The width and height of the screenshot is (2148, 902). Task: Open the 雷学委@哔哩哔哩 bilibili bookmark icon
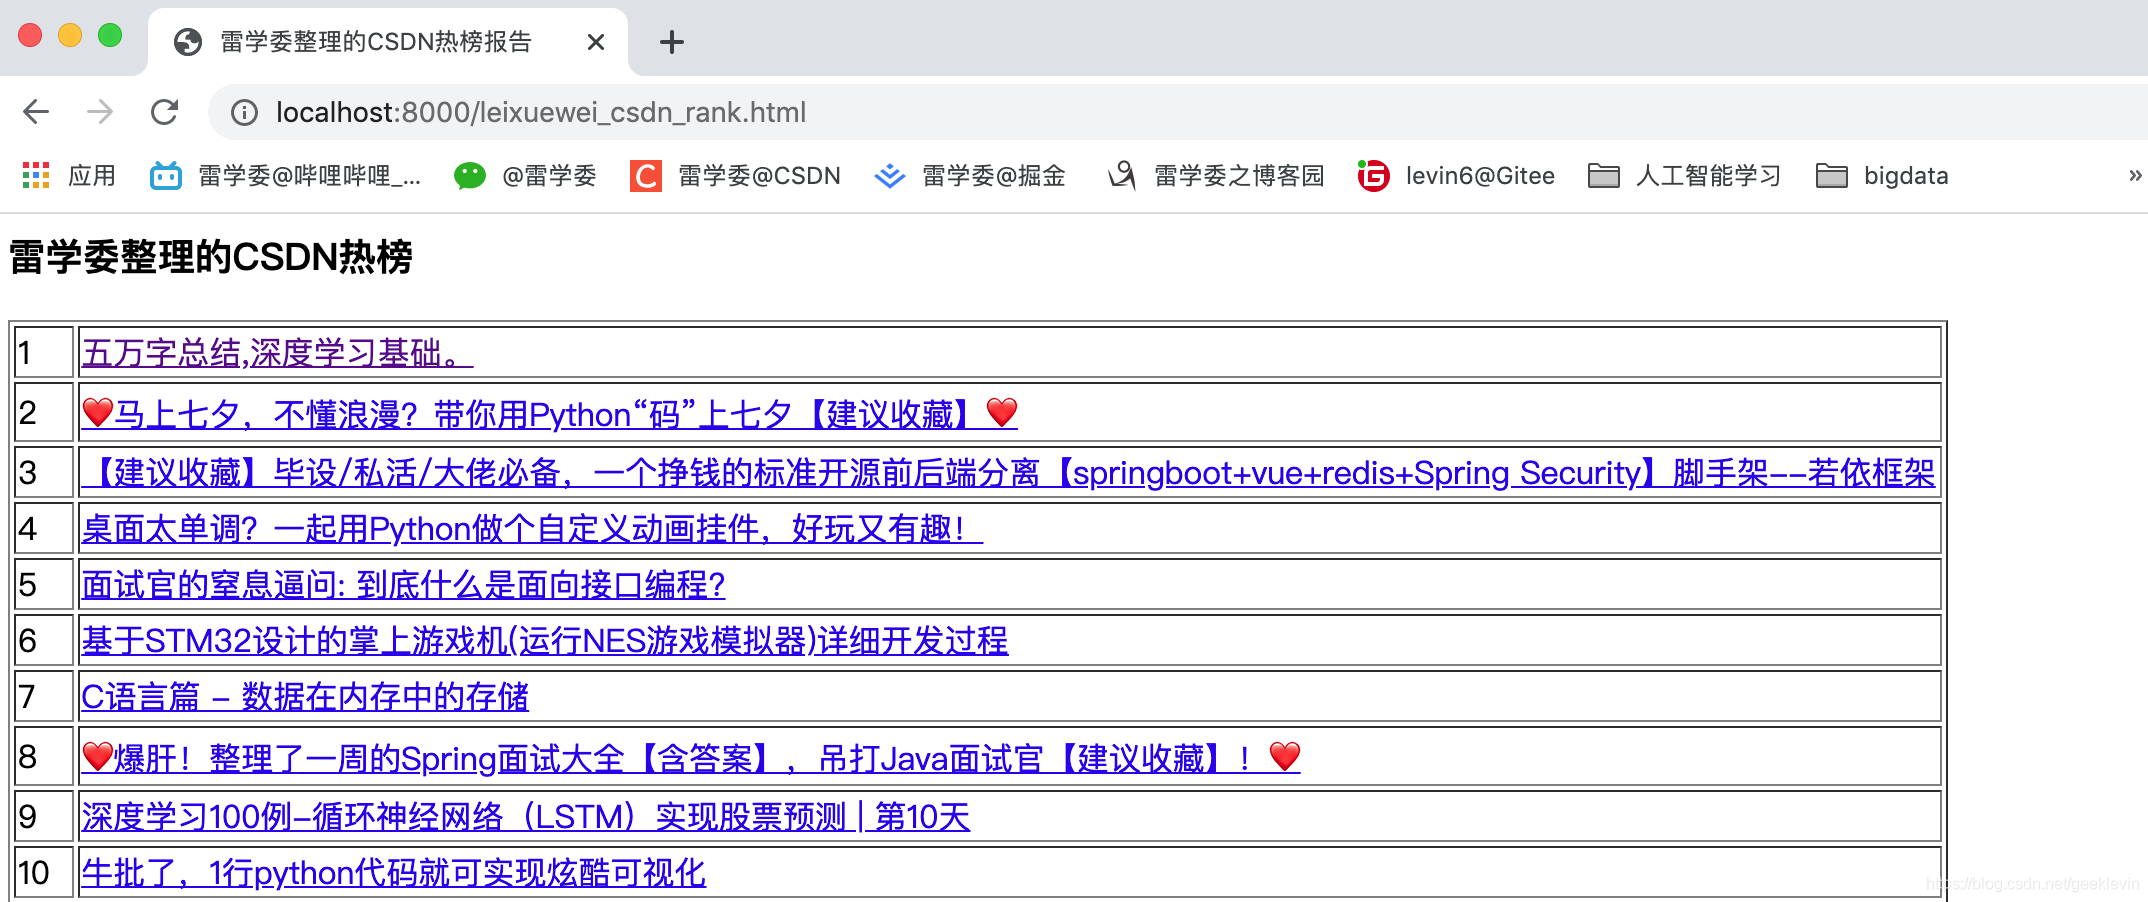click(x=166, y=176)
